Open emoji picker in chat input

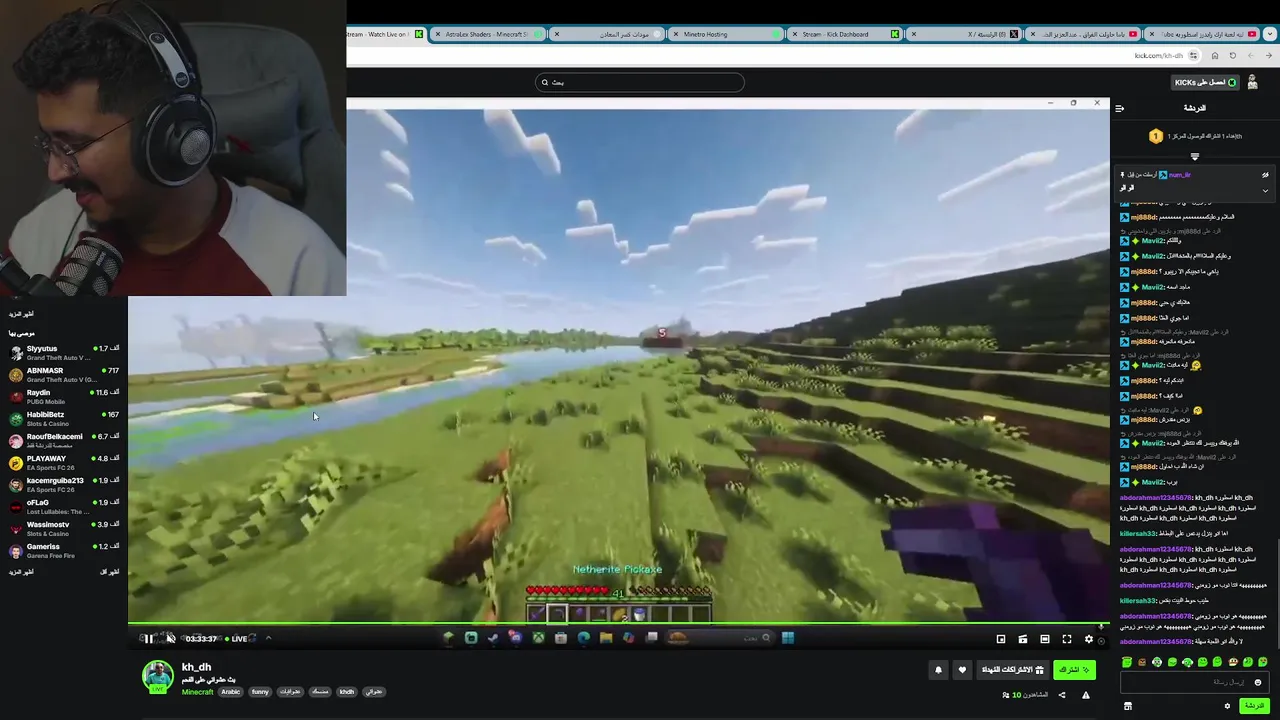[1258, 682]
